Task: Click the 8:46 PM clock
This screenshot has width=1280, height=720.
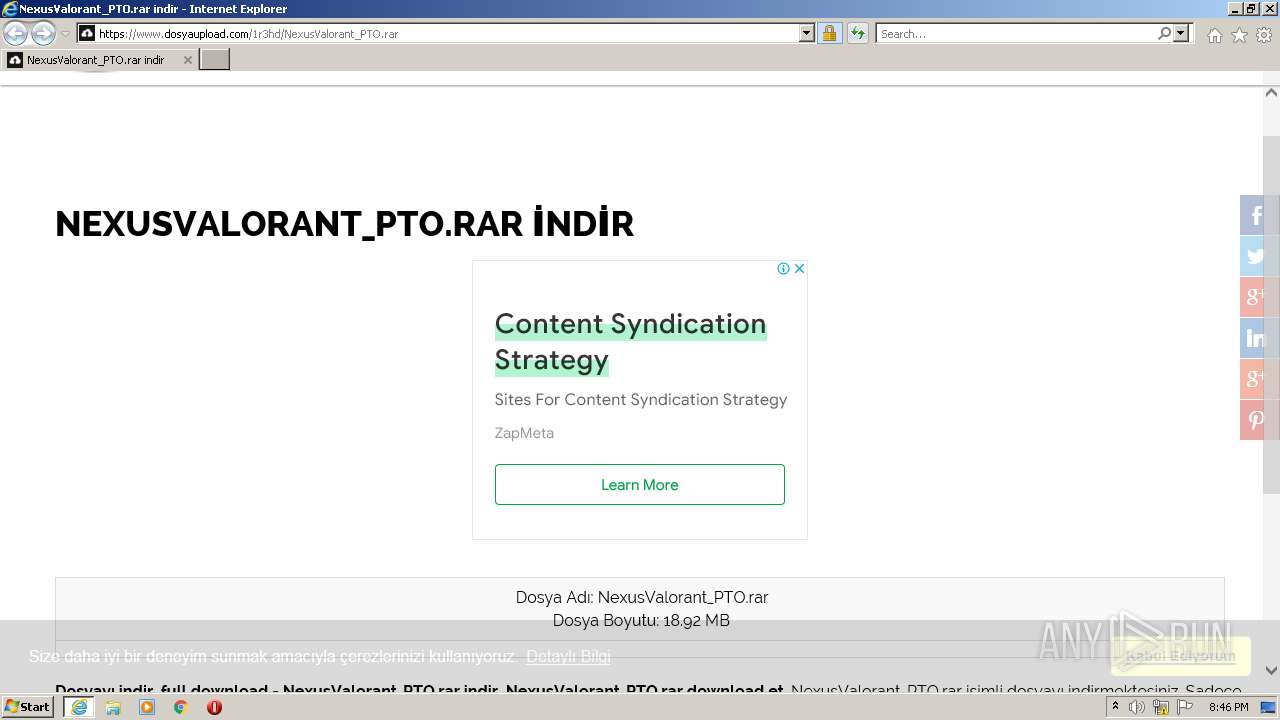Action: click(1228, 707)
